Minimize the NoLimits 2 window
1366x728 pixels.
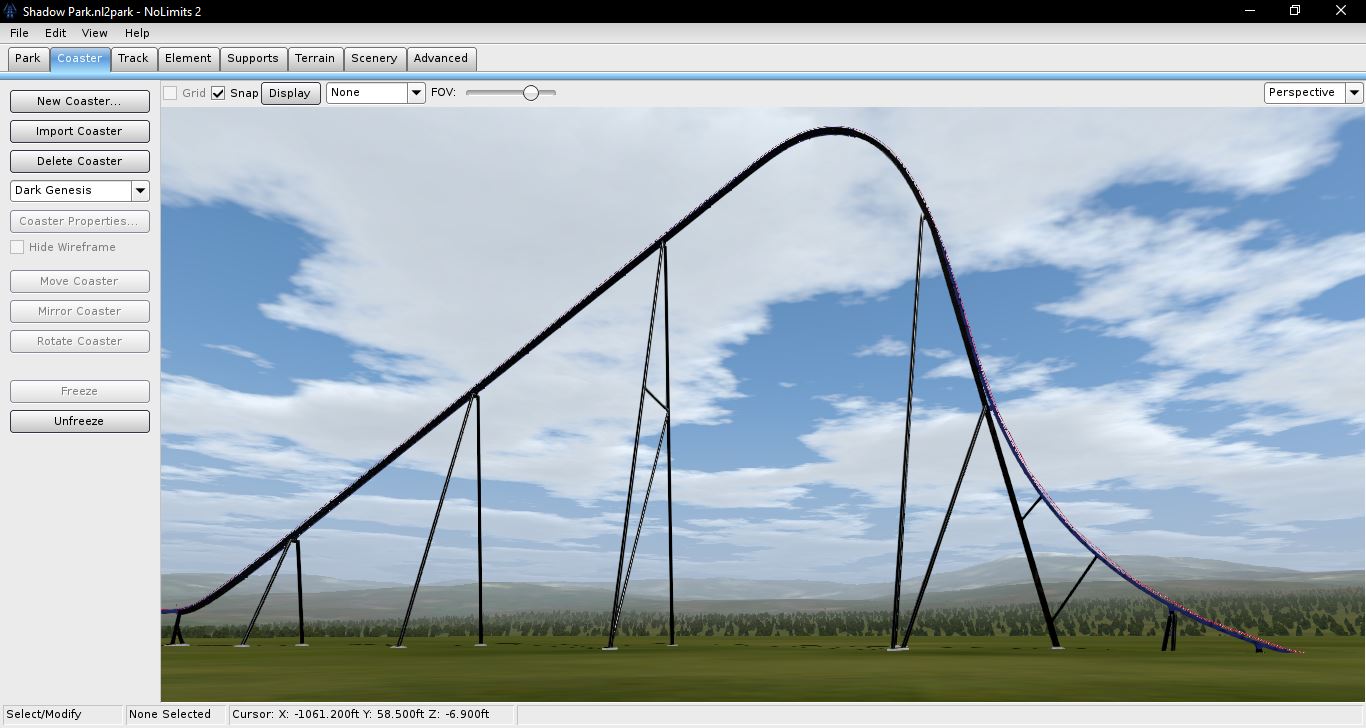(x=1250, y=11)
